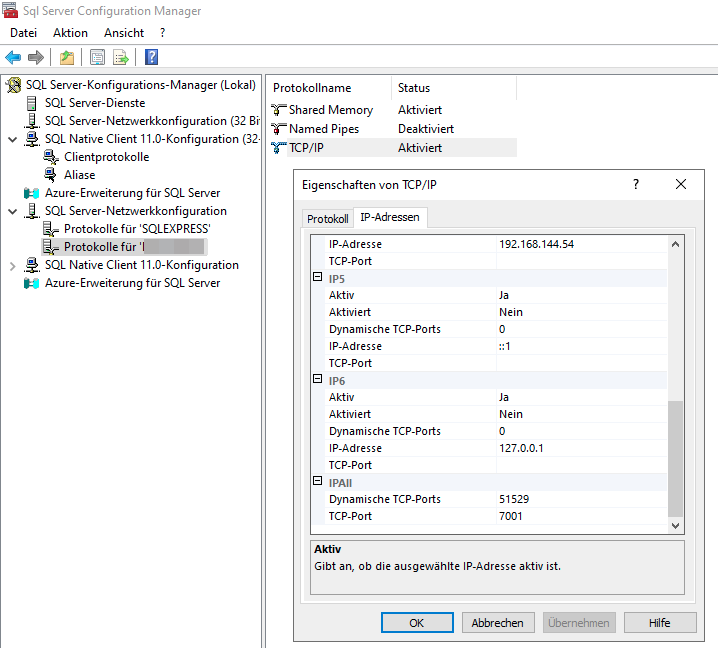
Task: Select the IP-Adressen tab
Action: pos(390,217)
